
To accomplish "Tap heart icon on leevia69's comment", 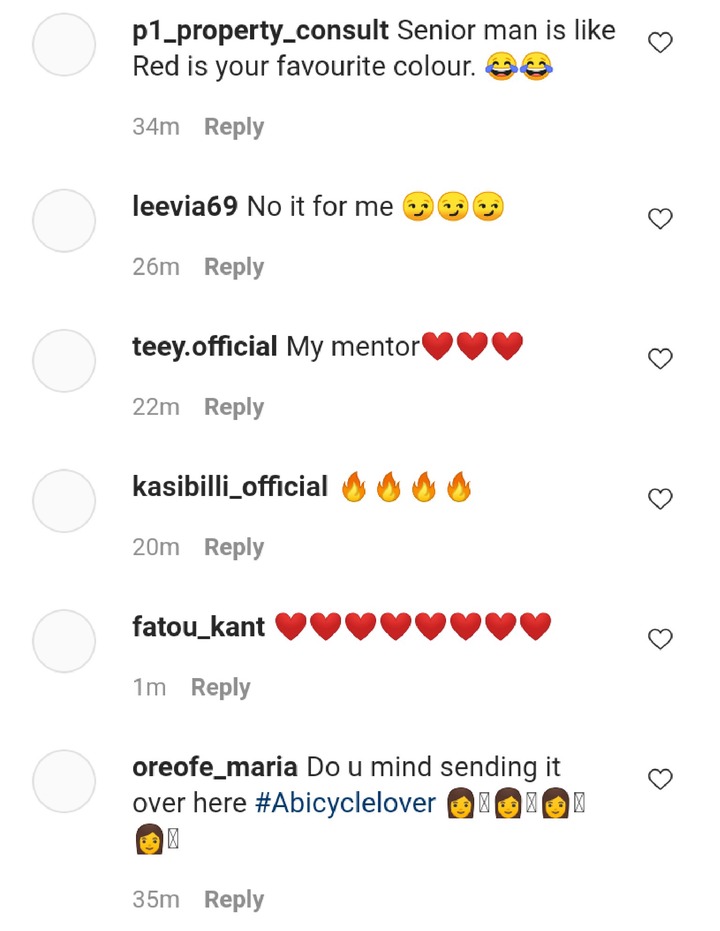I will point(659,218).
